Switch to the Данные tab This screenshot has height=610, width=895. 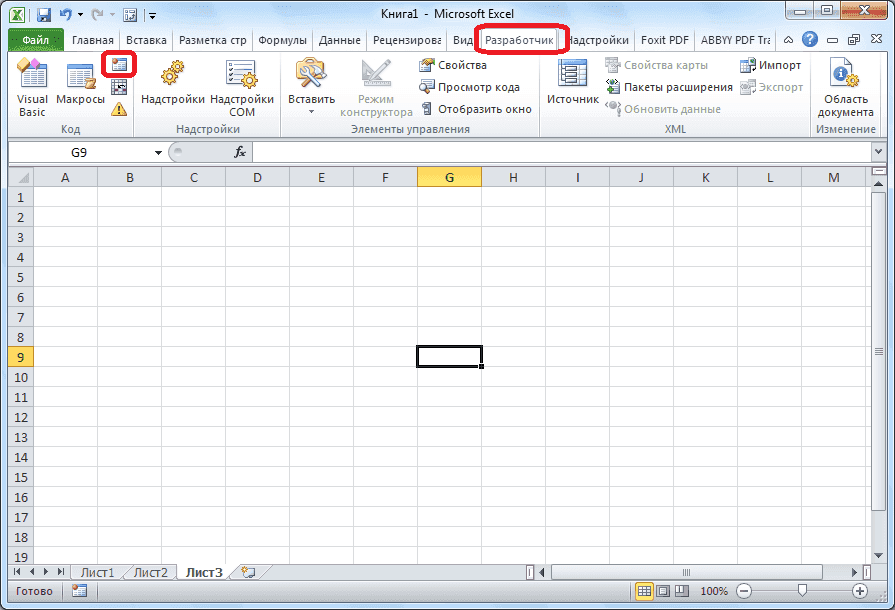[x=340, y=40]
